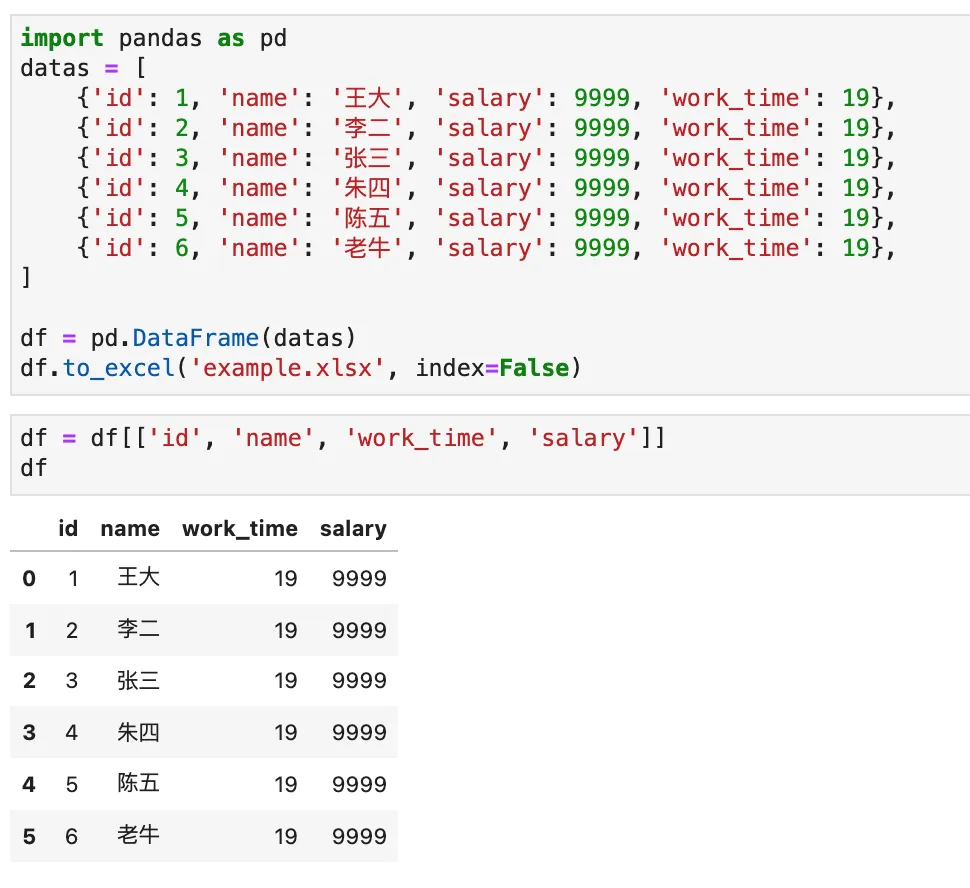
Task: Click the work_time value 19 in row 4
Action: tap(286, 785)
